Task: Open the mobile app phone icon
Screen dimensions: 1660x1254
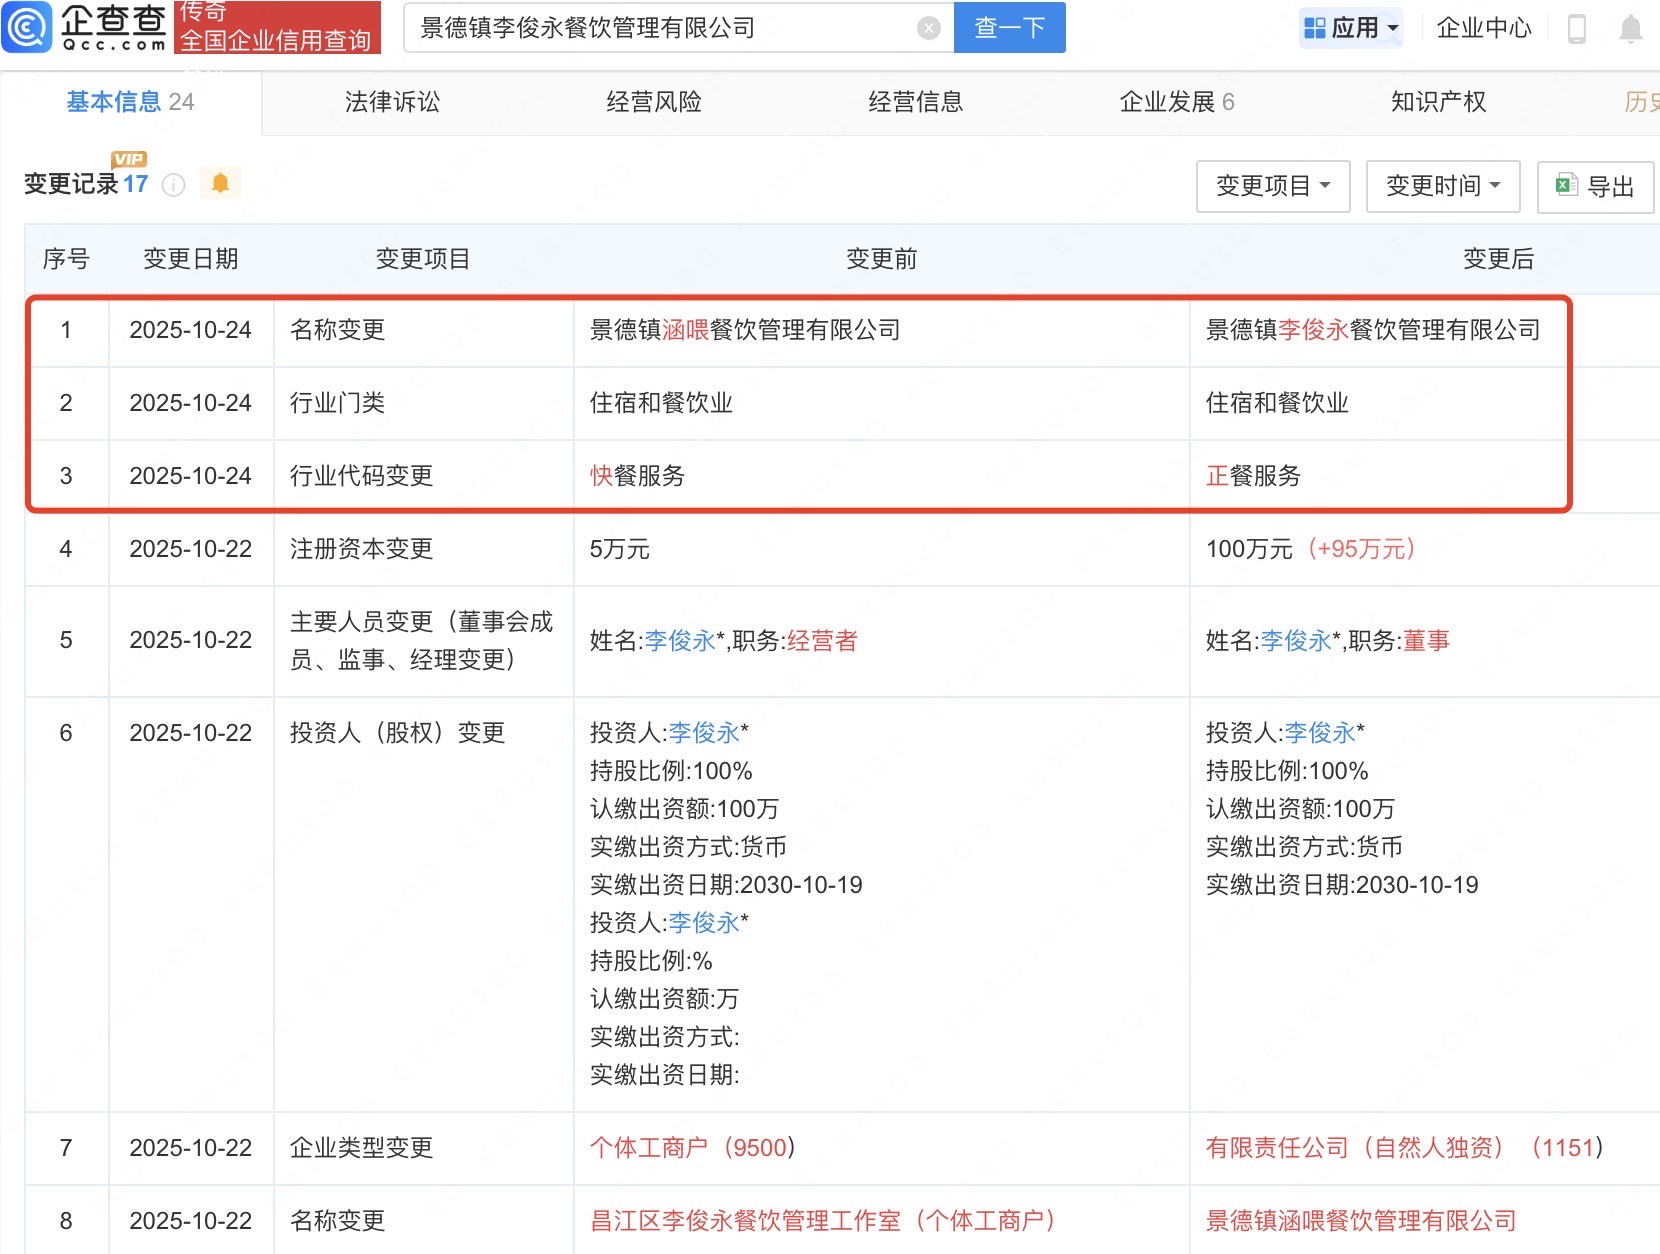Action: (1576, 29)
